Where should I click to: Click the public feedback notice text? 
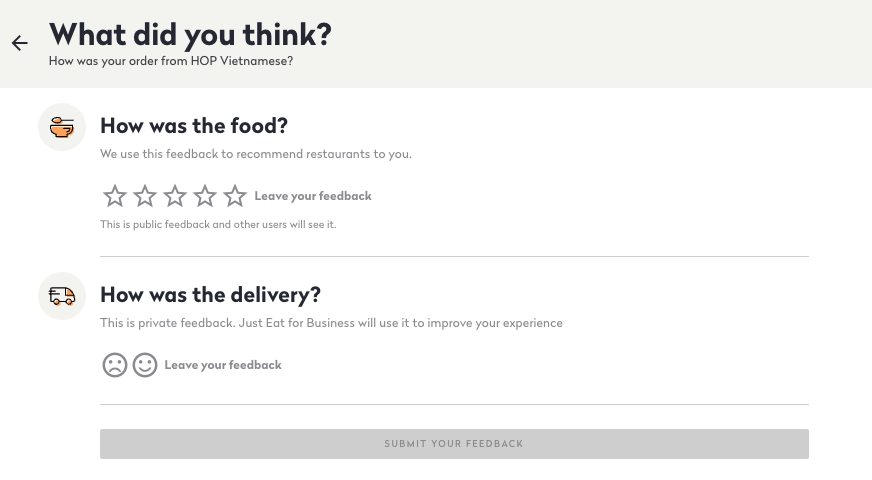click(218, 225)
